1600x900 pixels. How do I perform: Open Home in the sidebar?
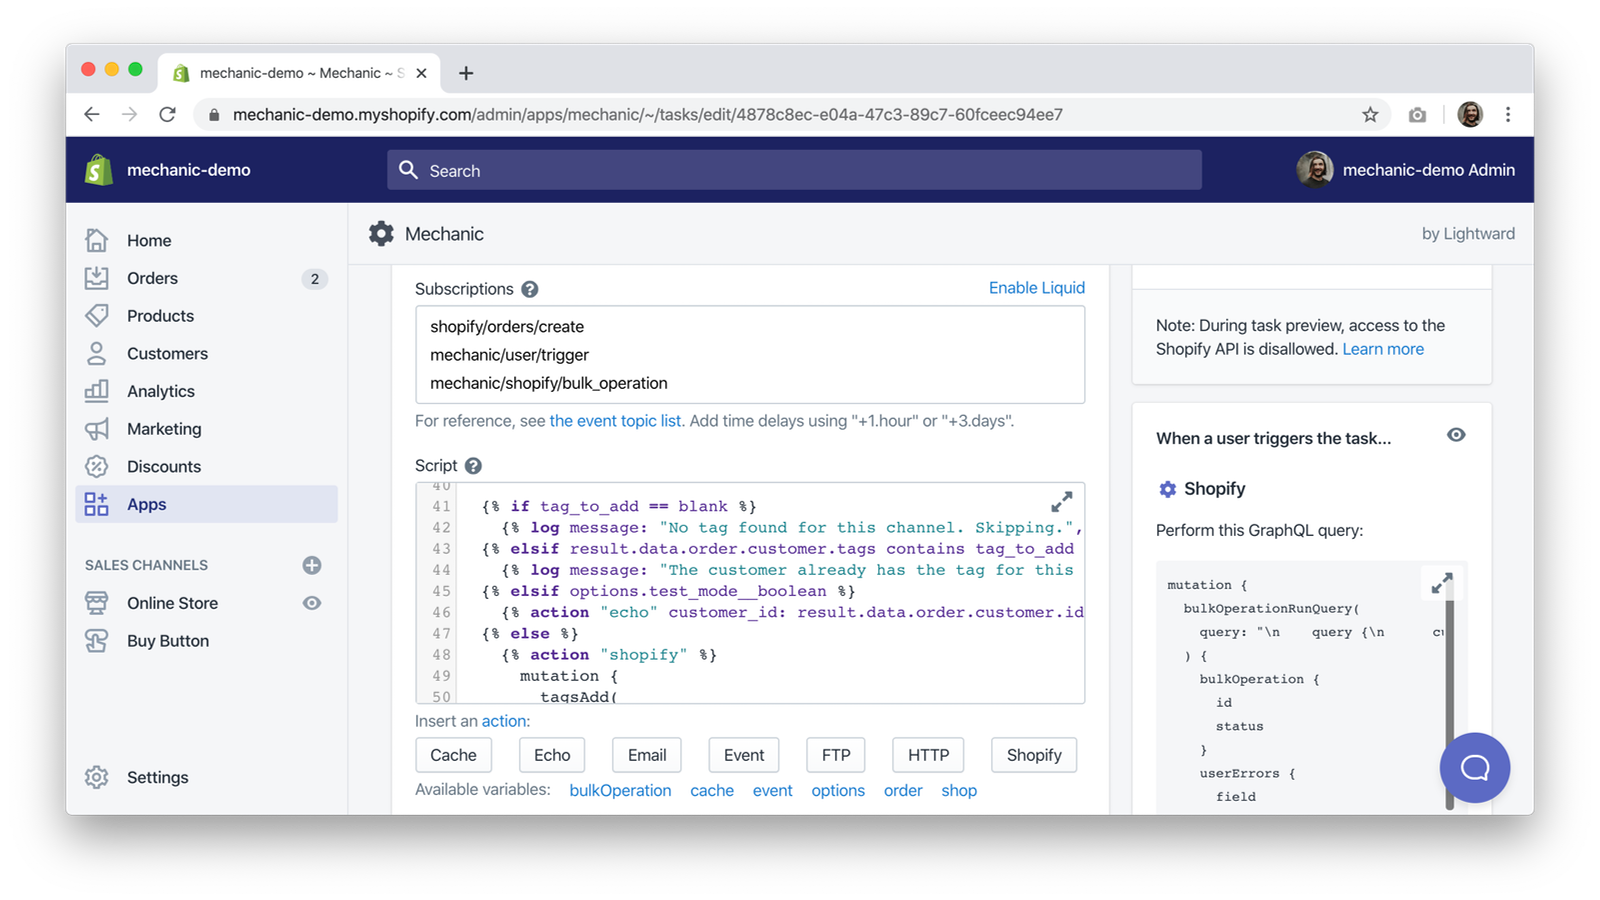pyautogui.click(x=148, y=240)
